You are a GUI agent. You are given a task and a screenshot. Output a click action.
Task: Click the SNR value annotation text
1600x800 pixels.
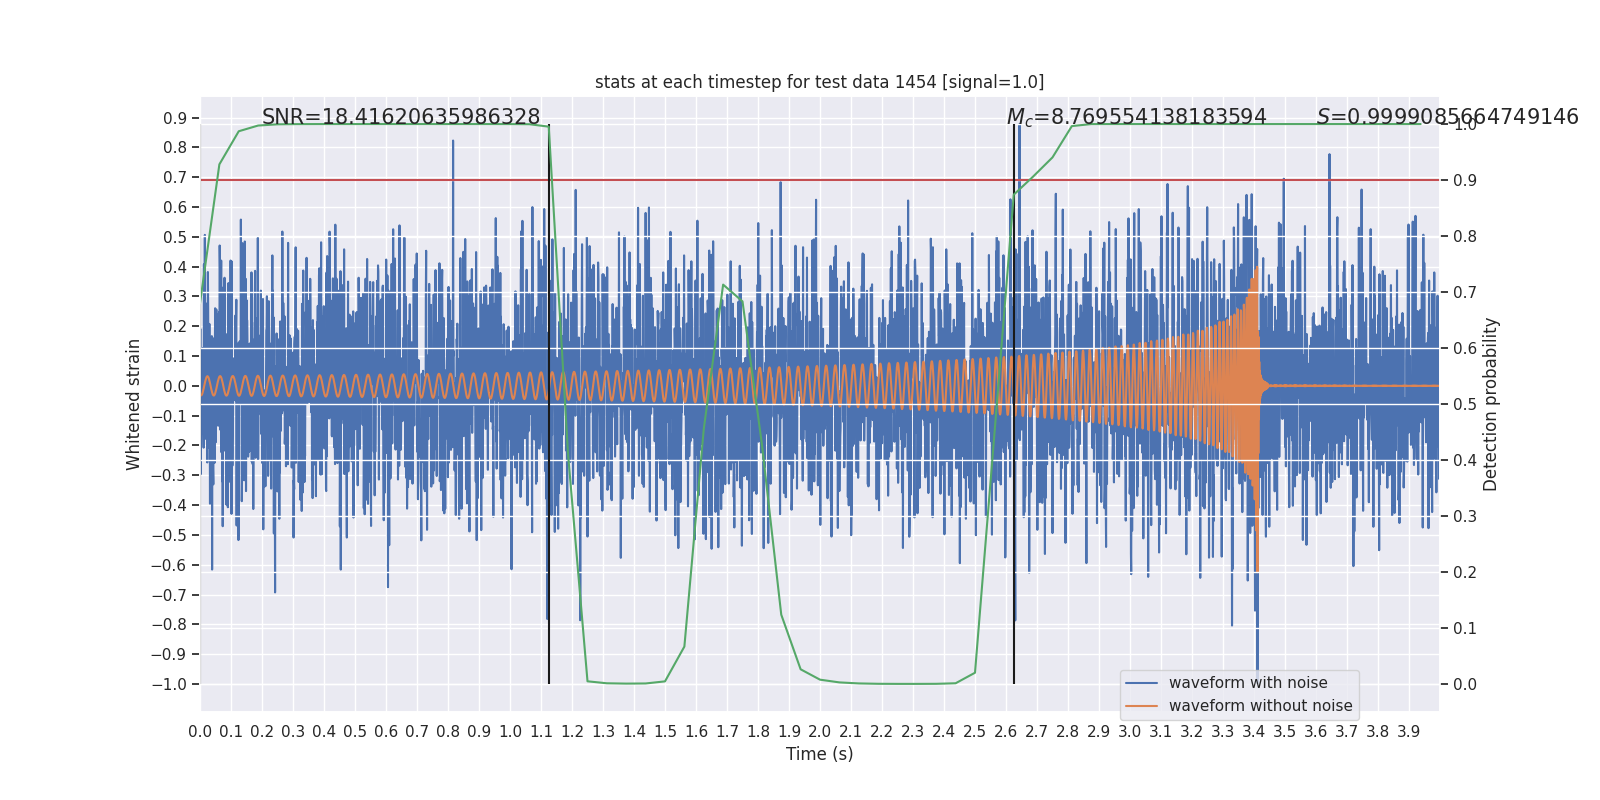[401, 117]
